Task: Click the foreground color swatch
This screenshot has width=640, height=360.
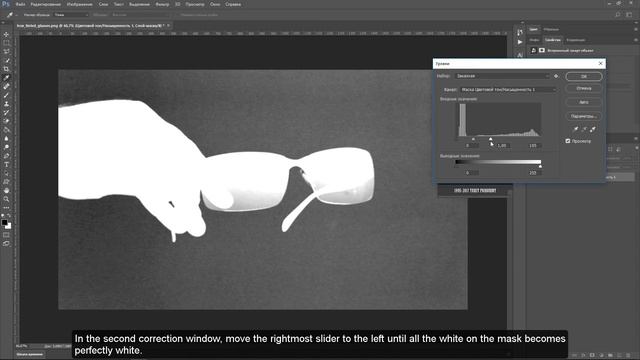Action: coord(4,222)
